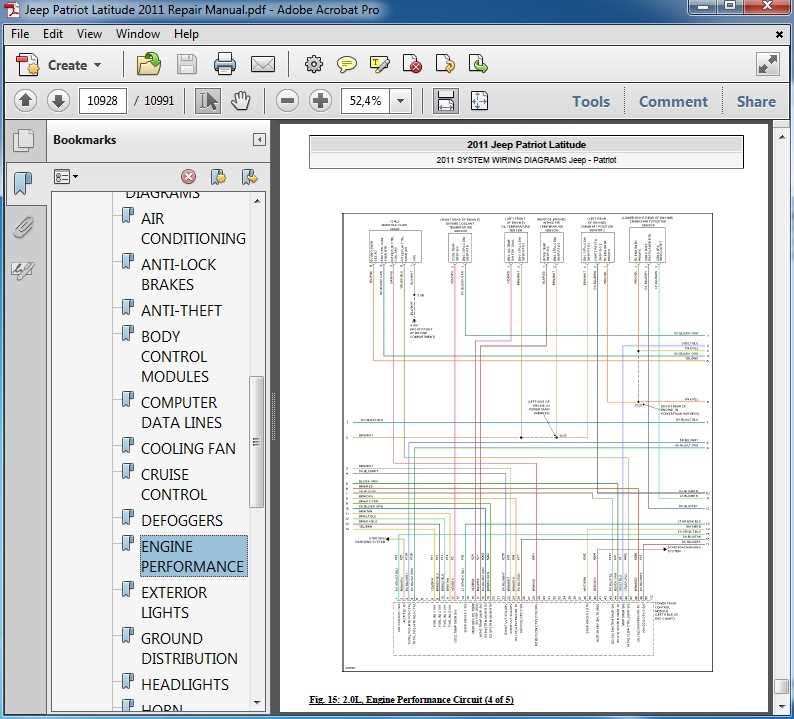Click the Print icon

(224, 64)
